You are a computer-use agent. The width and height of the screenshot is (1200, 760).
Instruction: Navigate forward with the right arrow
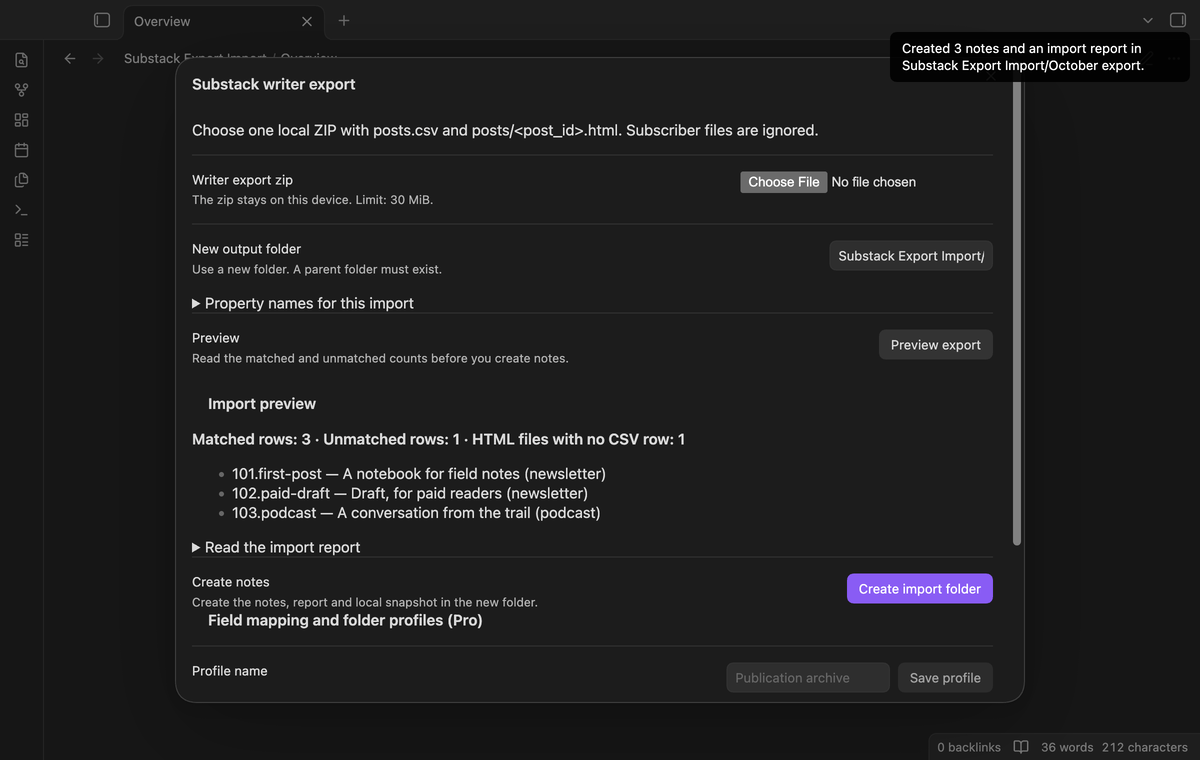[98, 58]
